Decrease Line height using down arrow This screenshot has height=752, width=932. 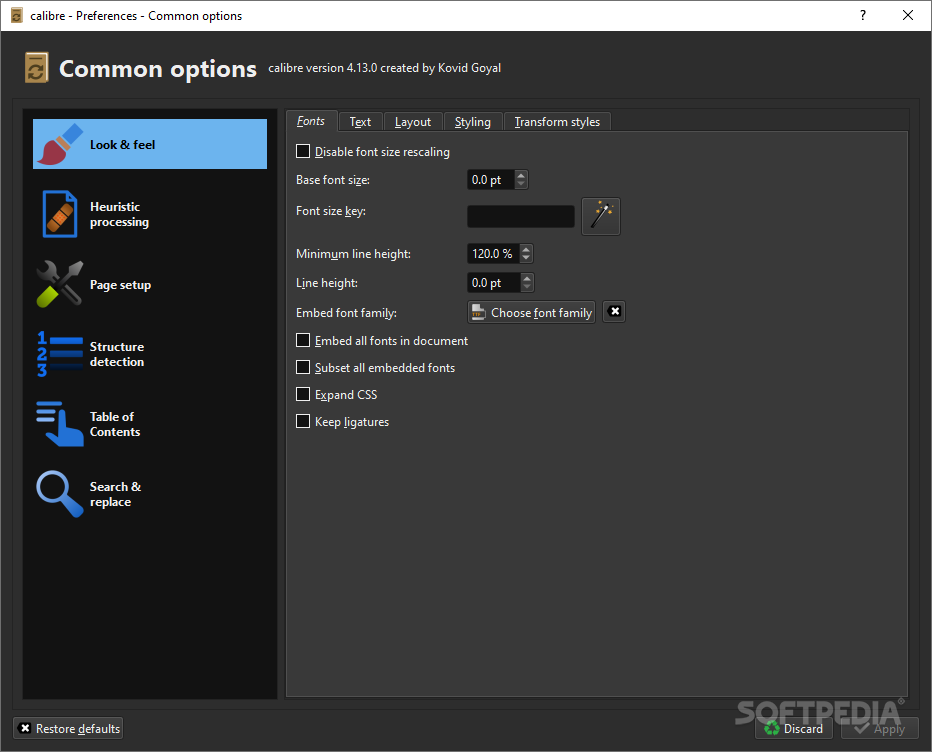coord(527,287)
